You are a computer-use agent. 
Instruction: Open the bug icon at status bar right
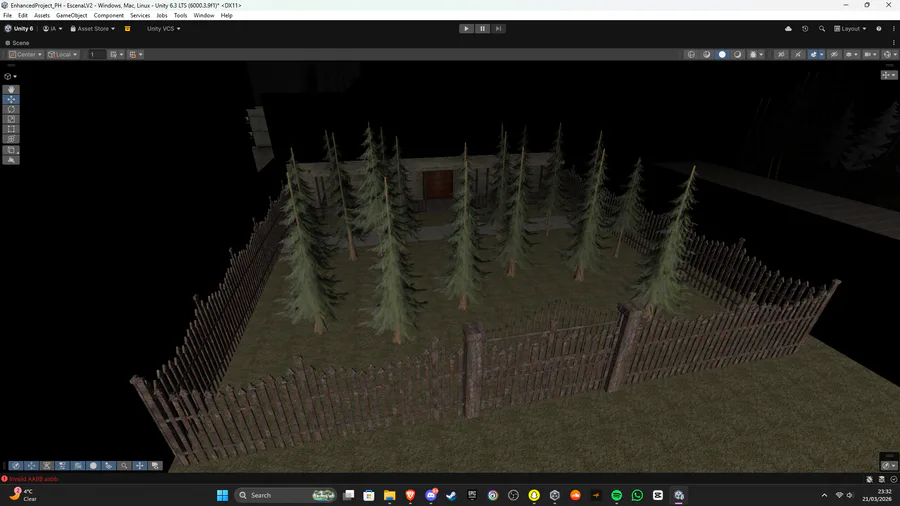[x=870, y=479]
